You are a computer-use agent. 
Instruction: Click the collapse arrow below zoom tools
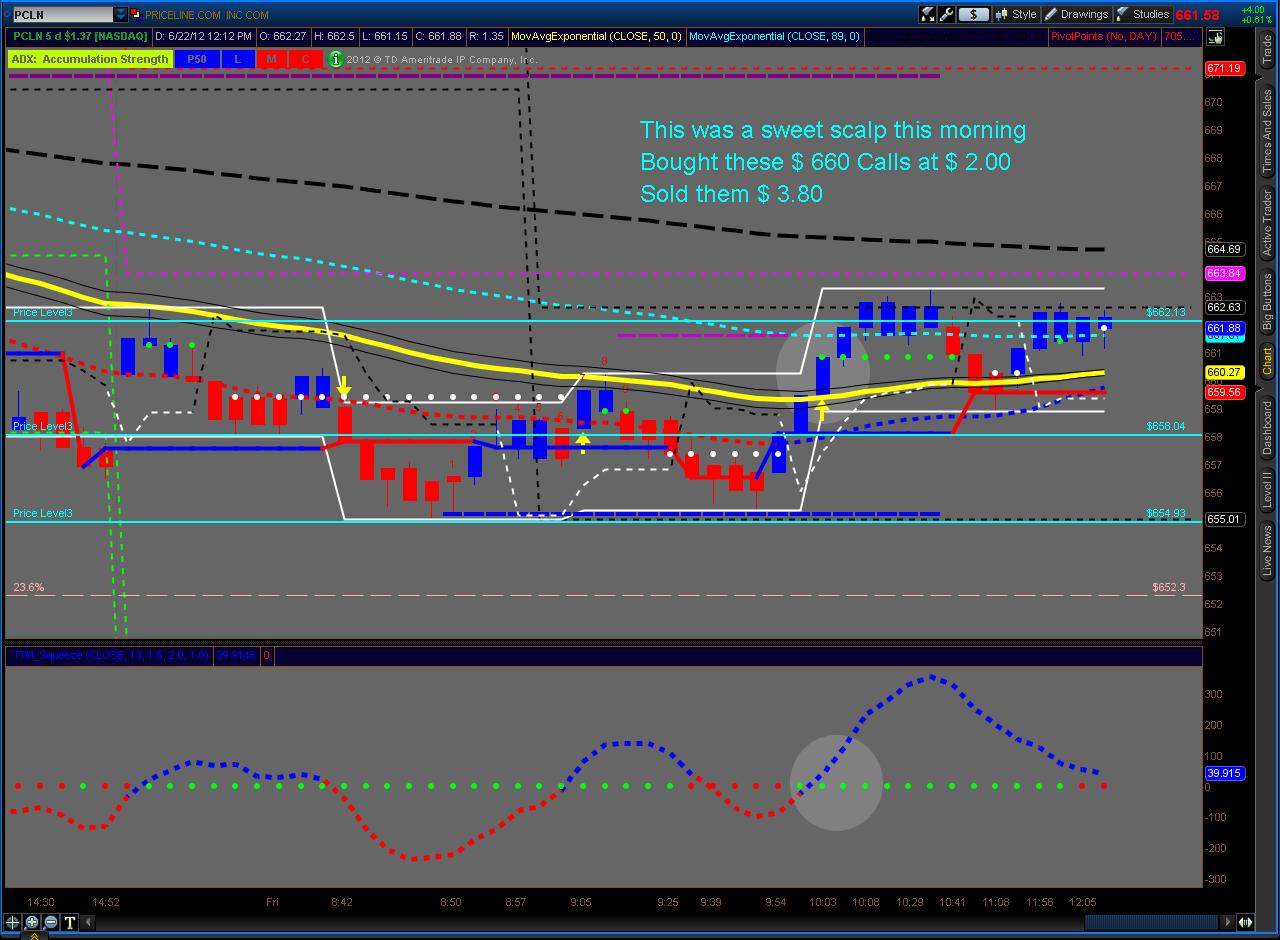(x=33, y=936)
